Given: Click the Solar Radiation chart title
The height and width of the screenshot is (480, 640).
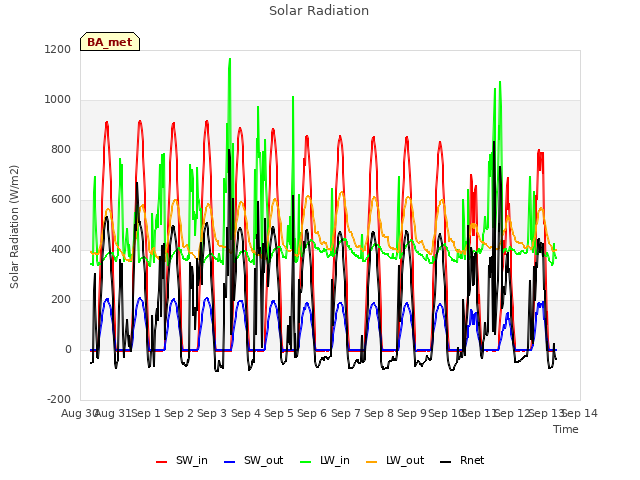Looking at the screenshot, I should coord(319,11).
